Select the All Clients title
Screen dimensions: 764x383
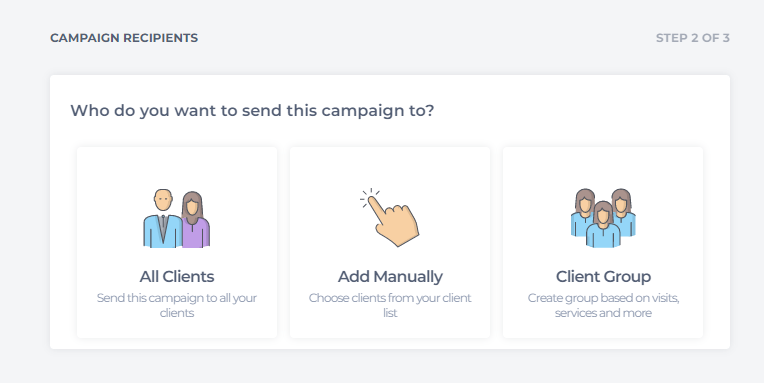coord(177,276)
